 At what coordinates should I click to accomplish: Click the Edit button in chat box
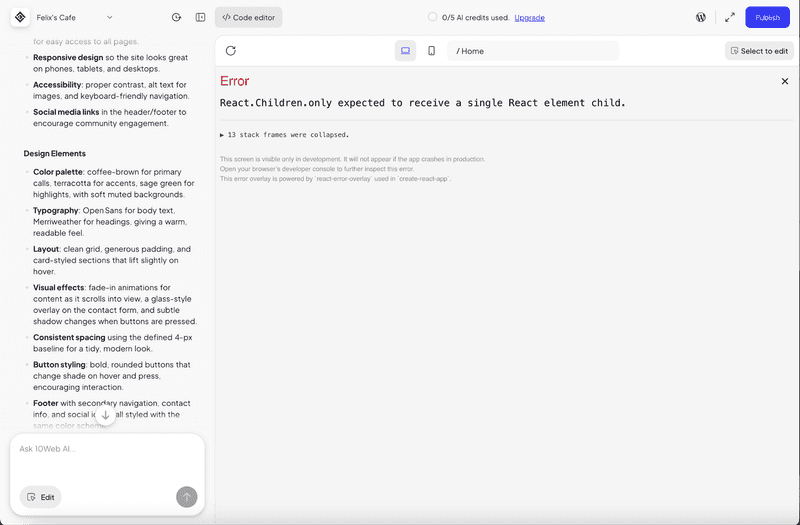41,497
